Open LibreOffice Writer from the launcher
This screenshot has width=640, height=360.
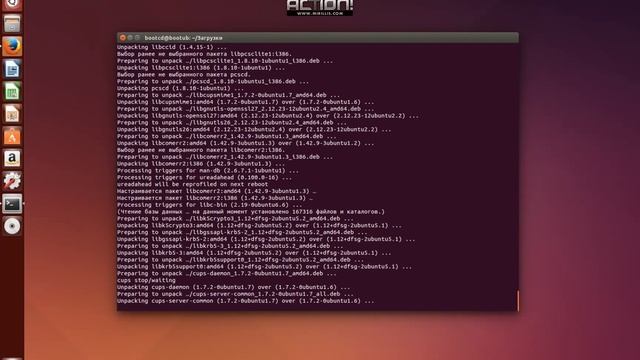coord(12,69)
